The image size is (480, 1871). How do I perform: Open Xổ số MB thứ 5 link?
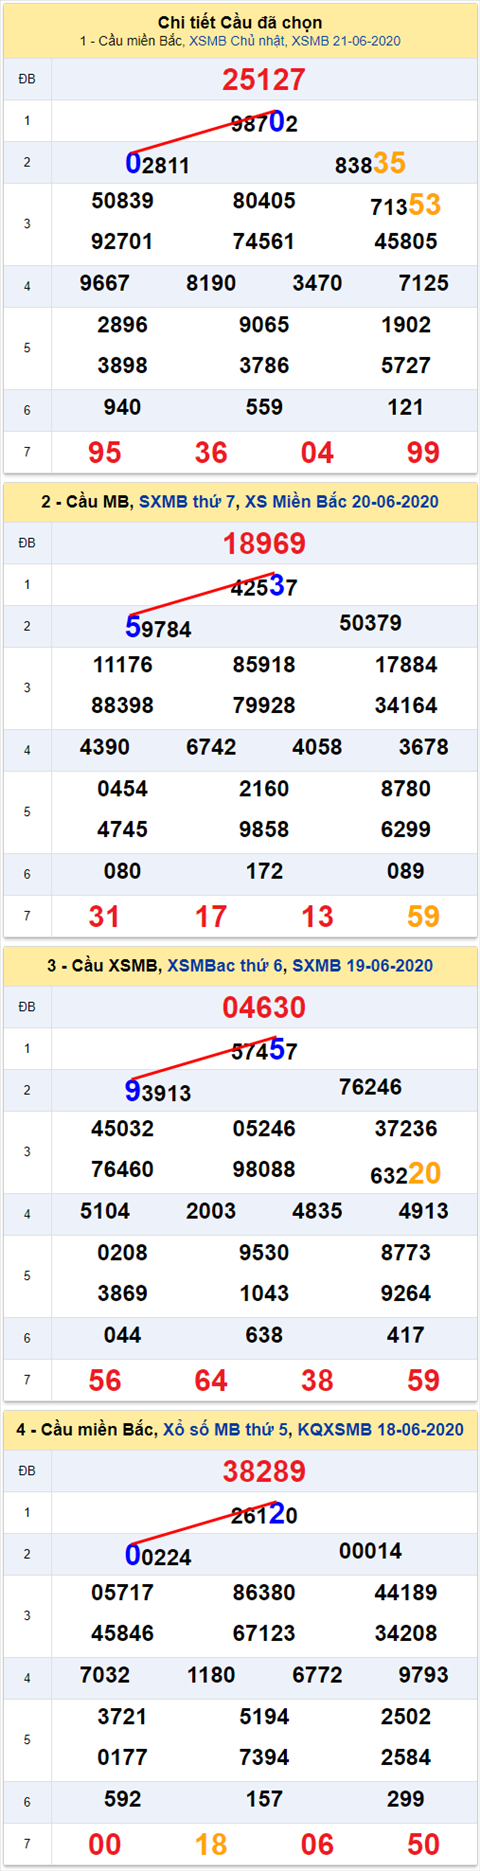pyautogui.click(x=224, y=1430)
